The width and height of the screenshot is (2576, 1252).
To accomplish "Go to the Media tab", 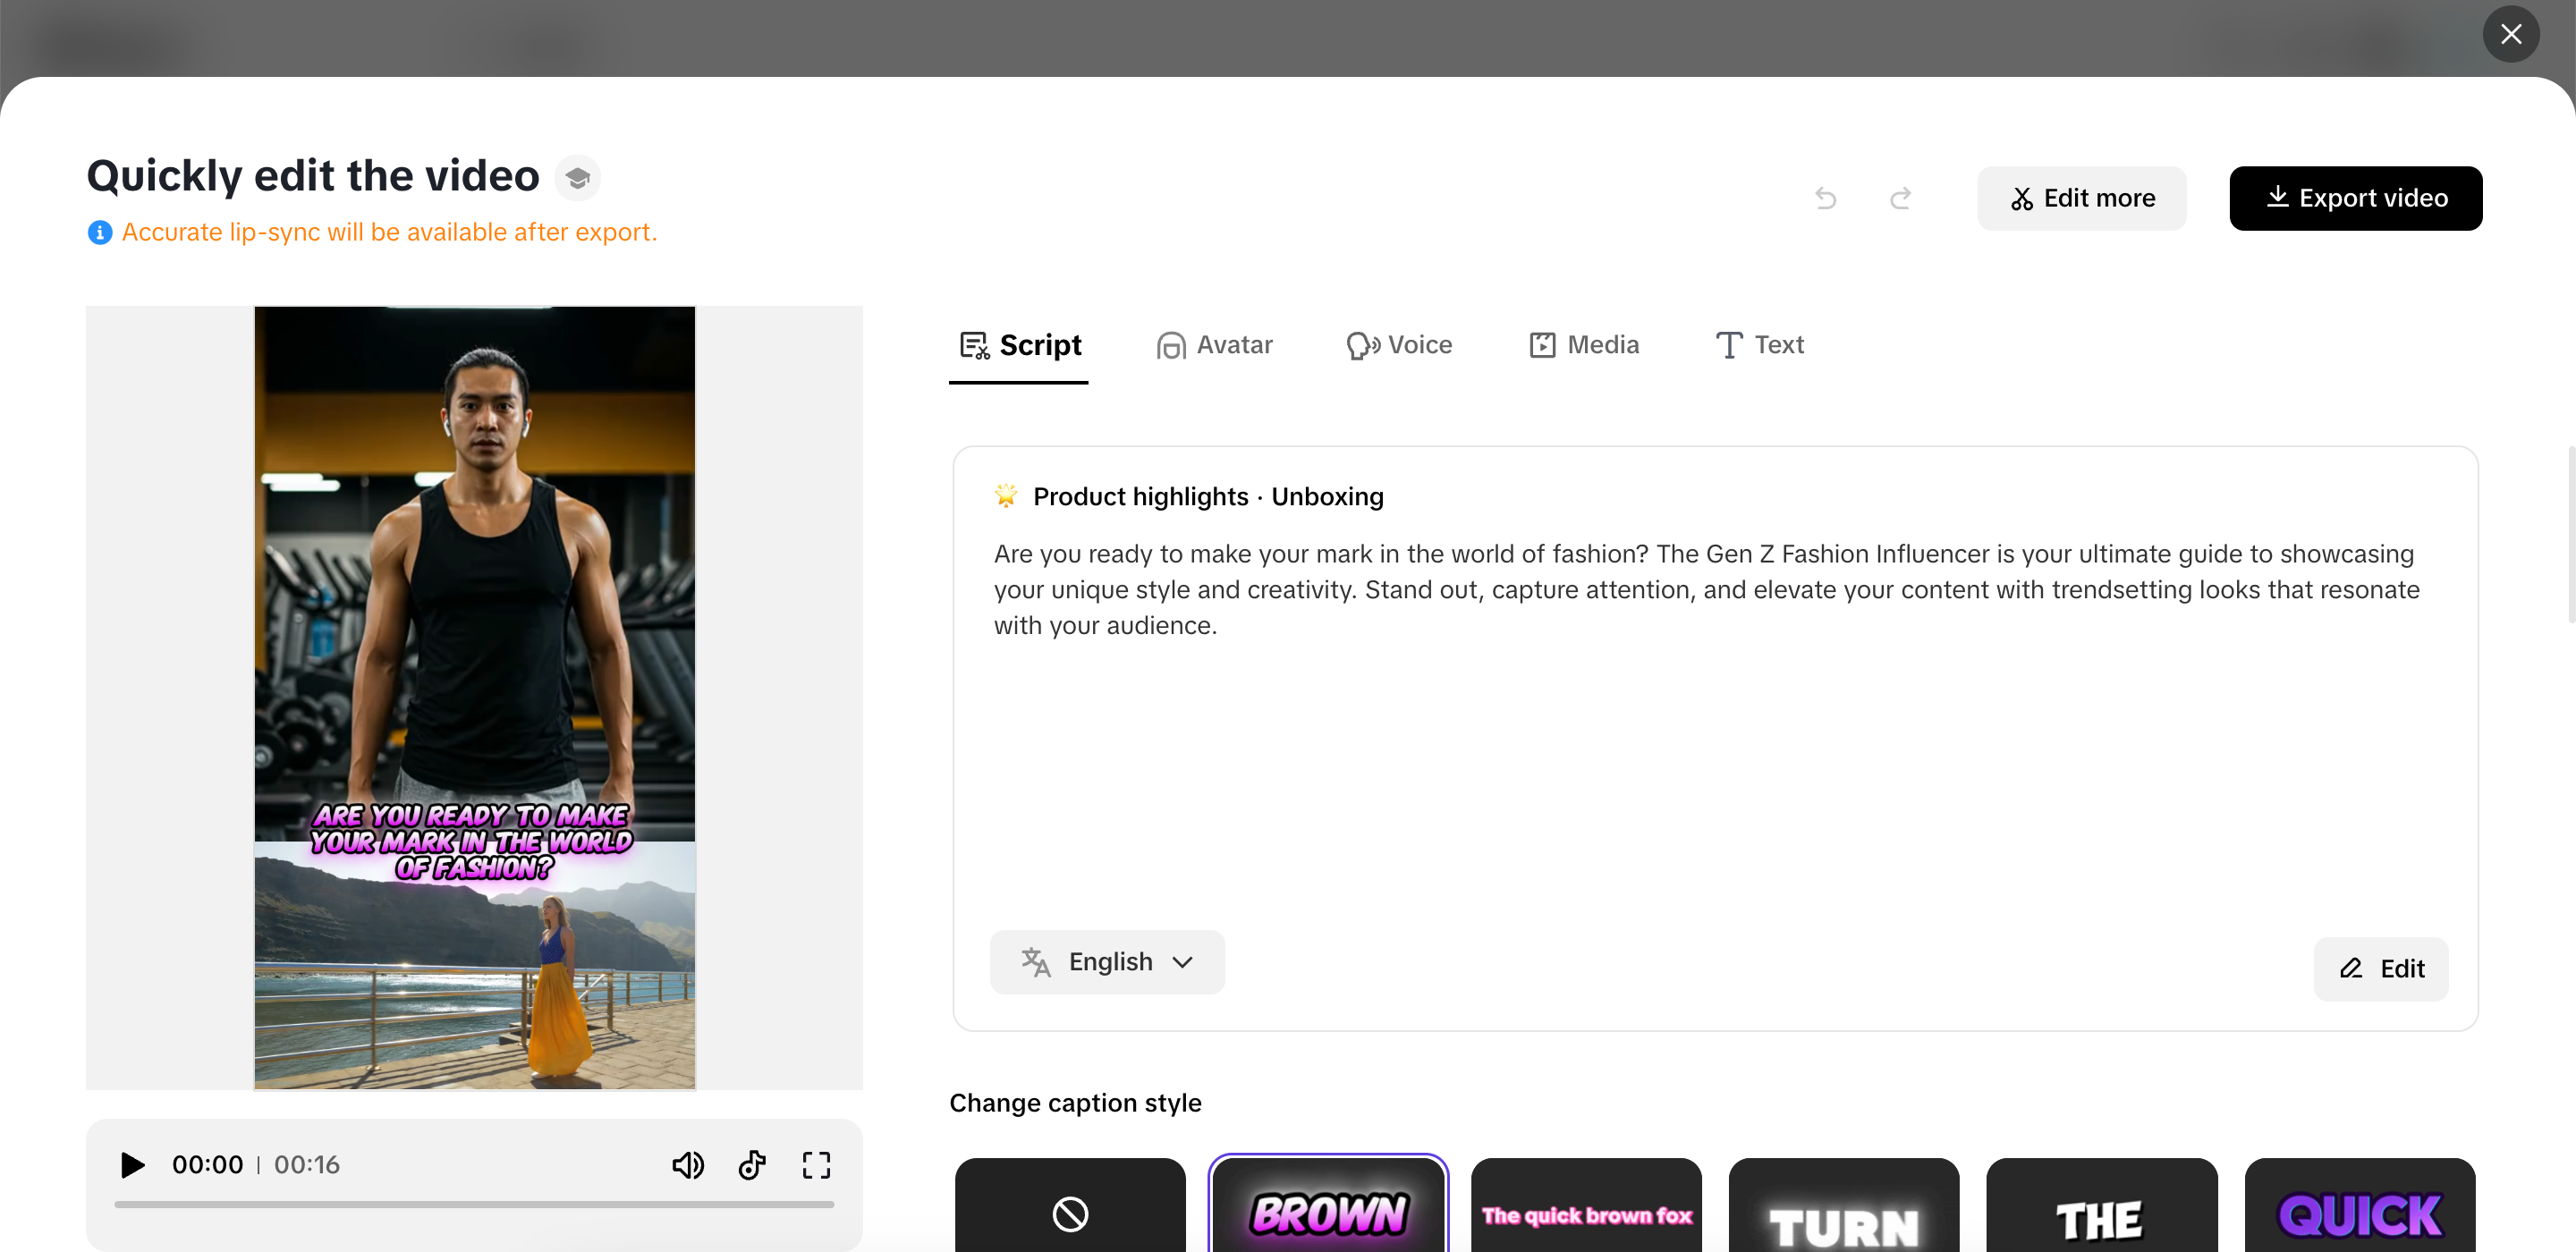I will (x=1584, y=345).
